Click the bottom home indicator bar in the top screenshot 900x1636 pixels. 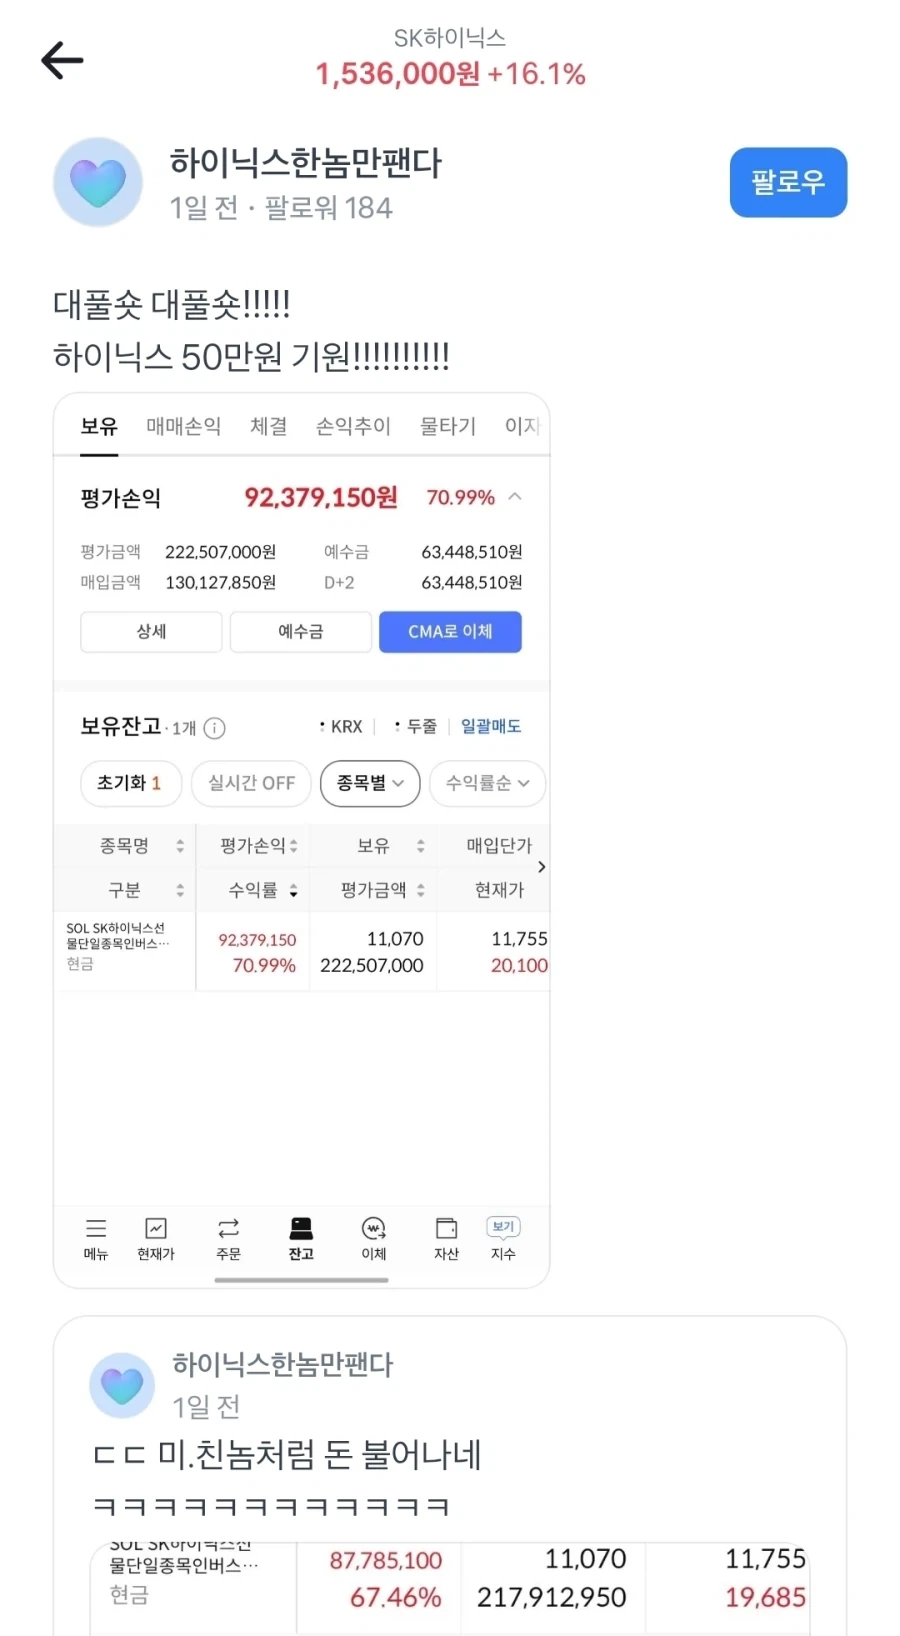coord(301,1279)
